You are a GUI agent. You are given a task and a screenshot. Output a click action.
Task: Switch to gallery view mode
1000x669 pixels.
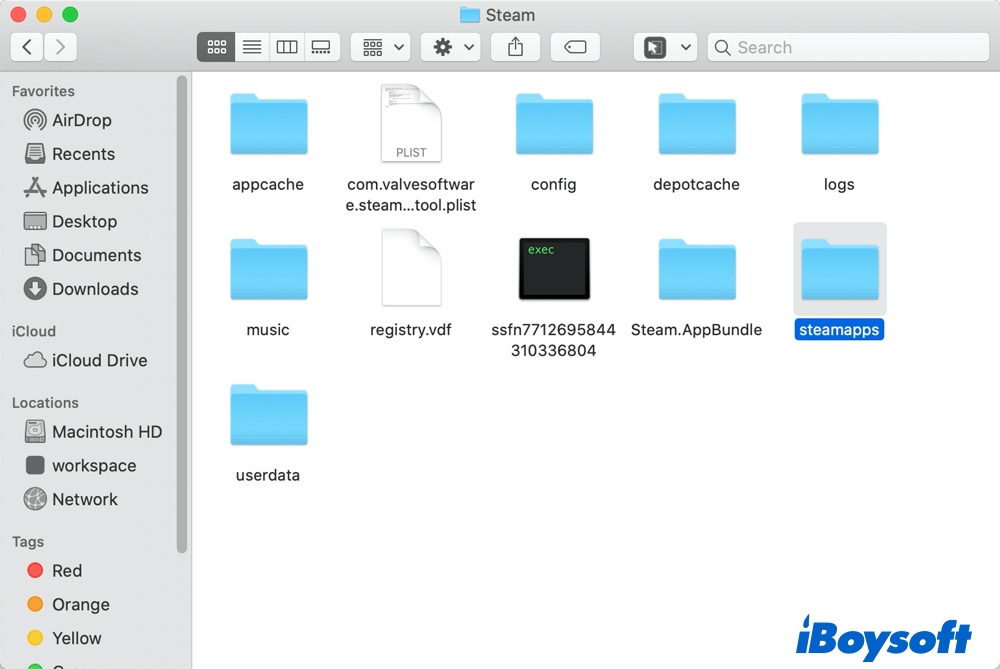[x=321, y=47]
